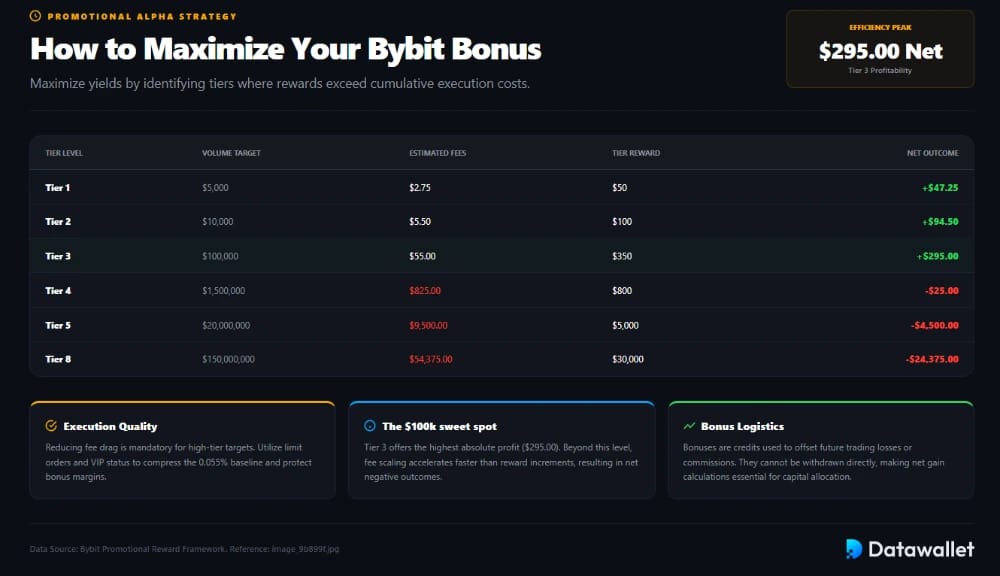Select the Tier Level column header
This screenshot has width=1000, height=576.
coord(64,153)
